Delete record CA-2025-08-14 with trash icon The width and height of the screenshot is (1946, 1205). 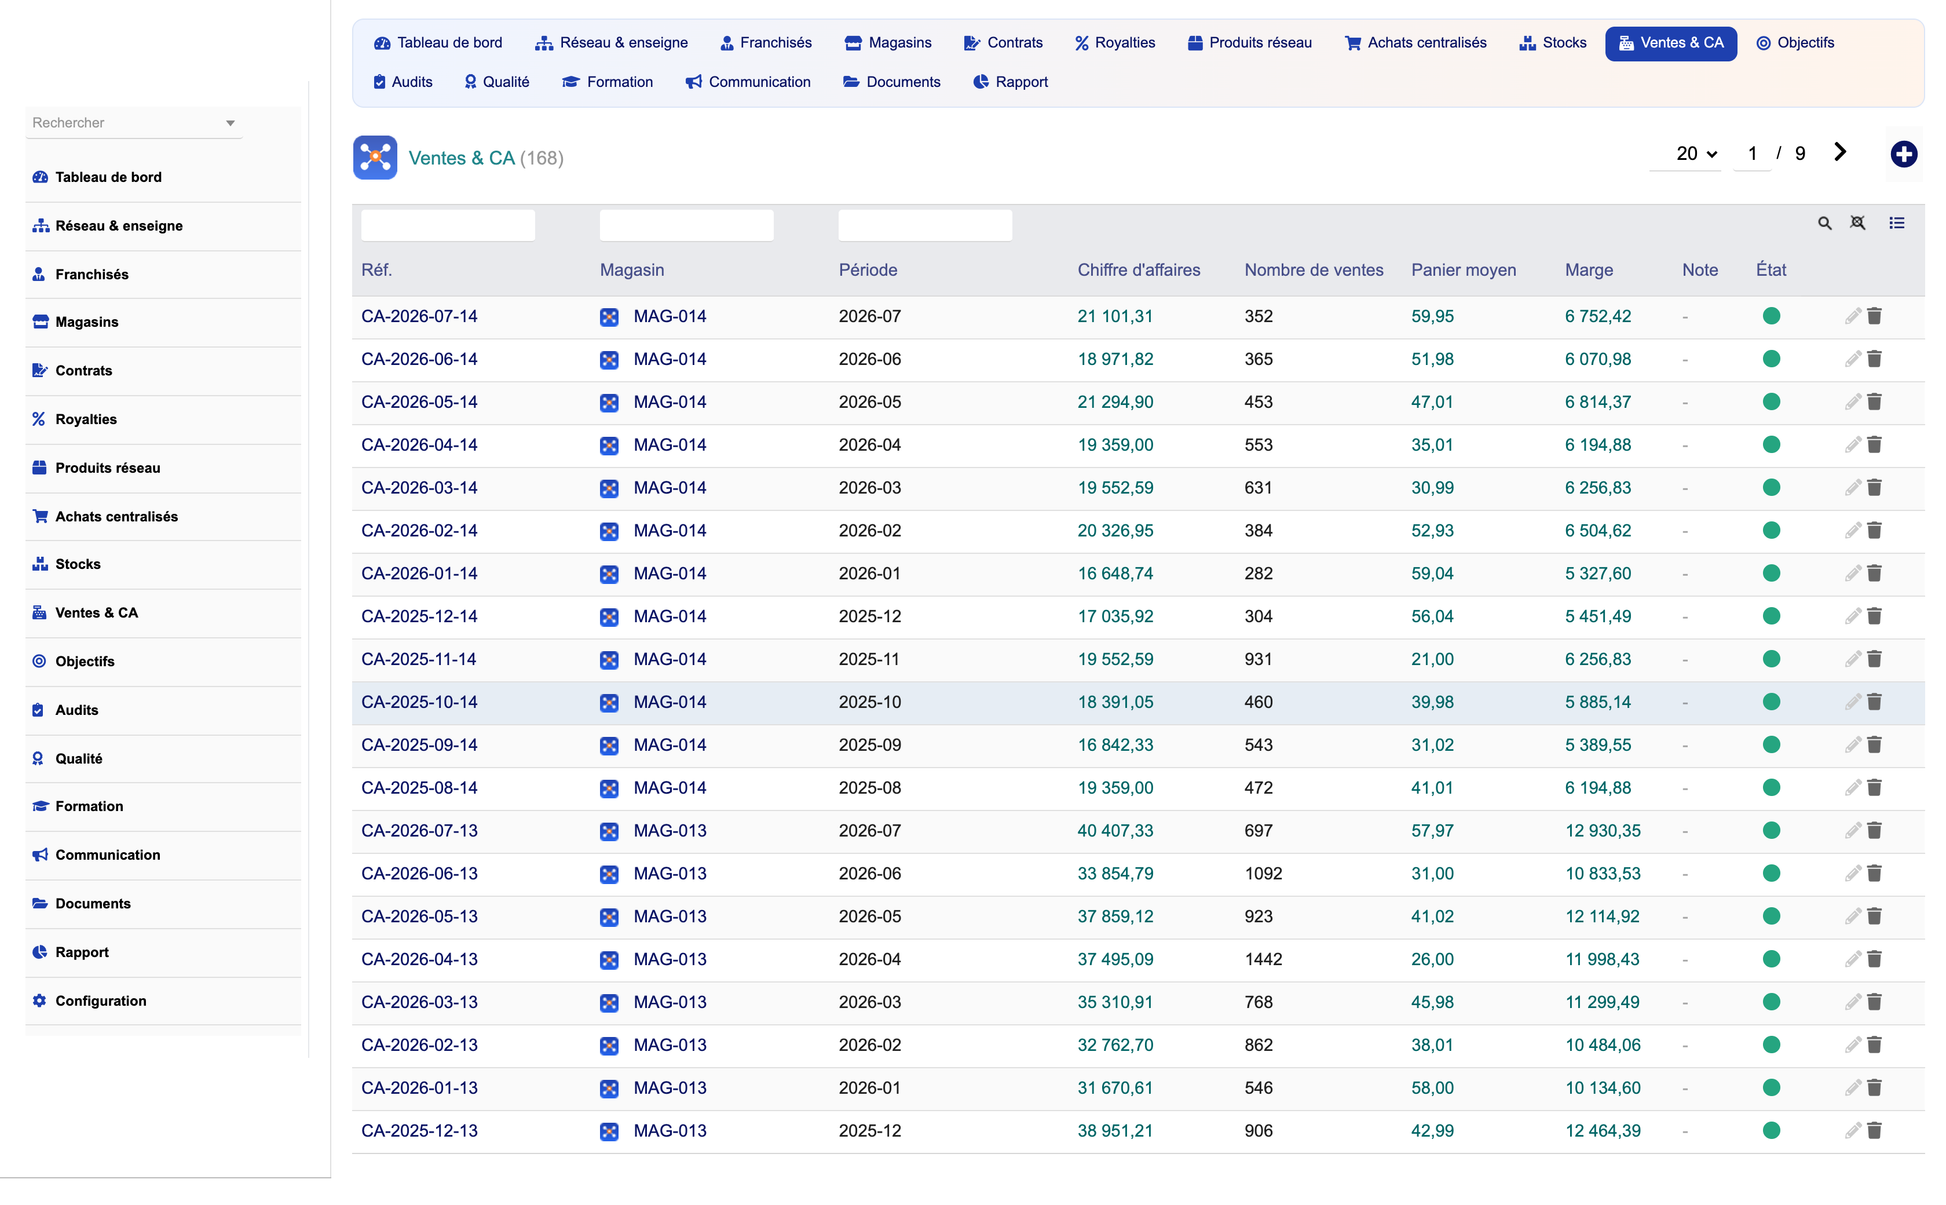(x=1874, y=788)
